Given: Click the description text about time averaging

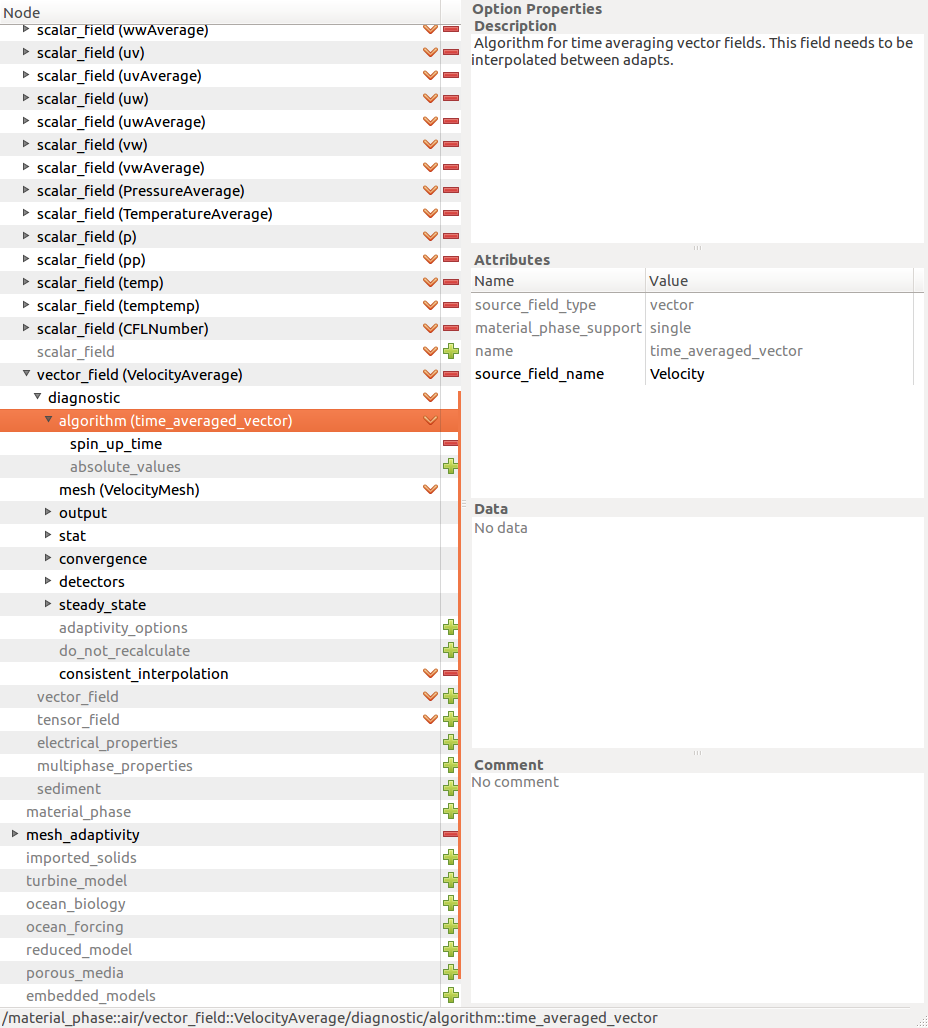Looking at the screenshot, I should tap(693, 51).
